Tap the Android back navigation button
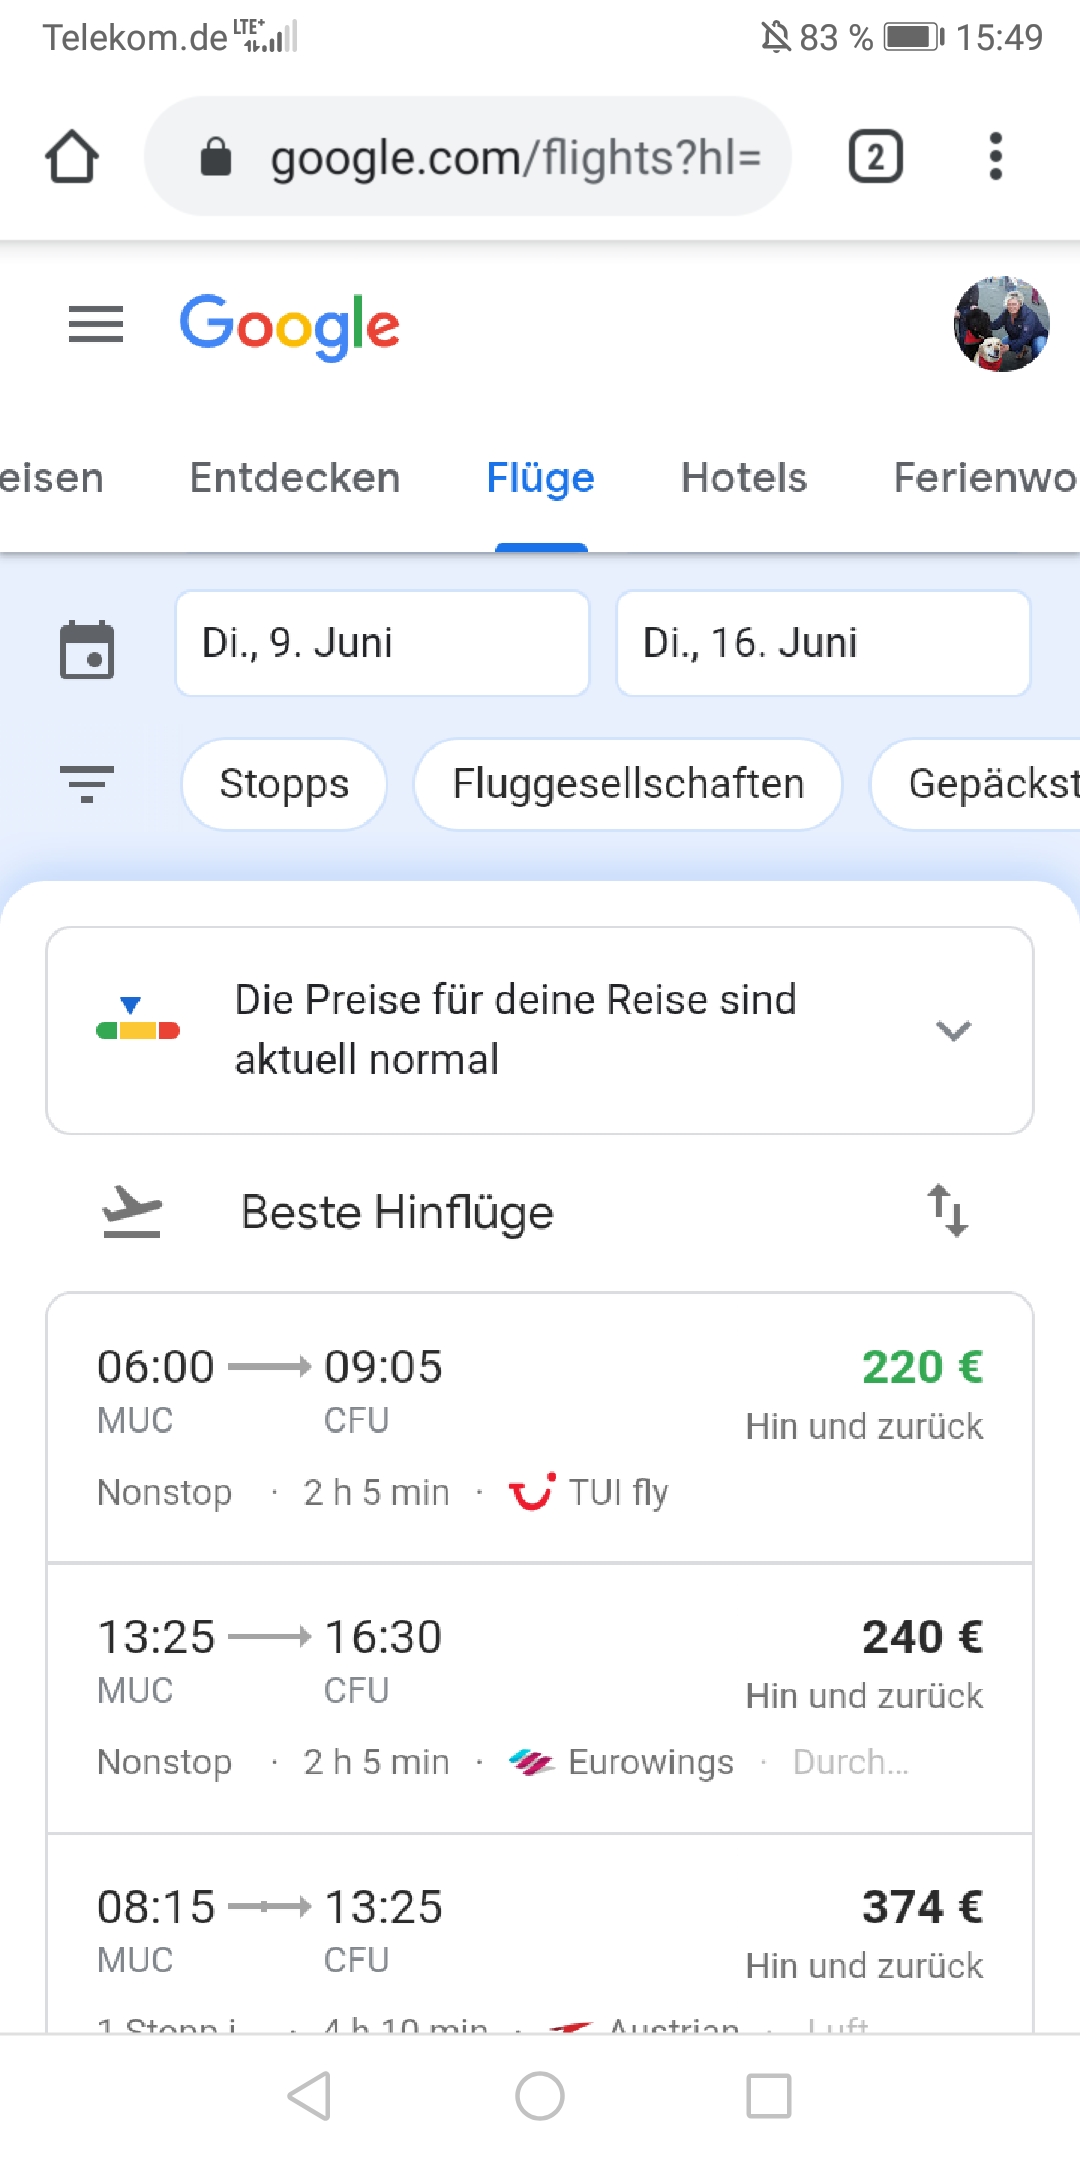This screenshot has height=2160, width=1080. [x=309, y=2095]
